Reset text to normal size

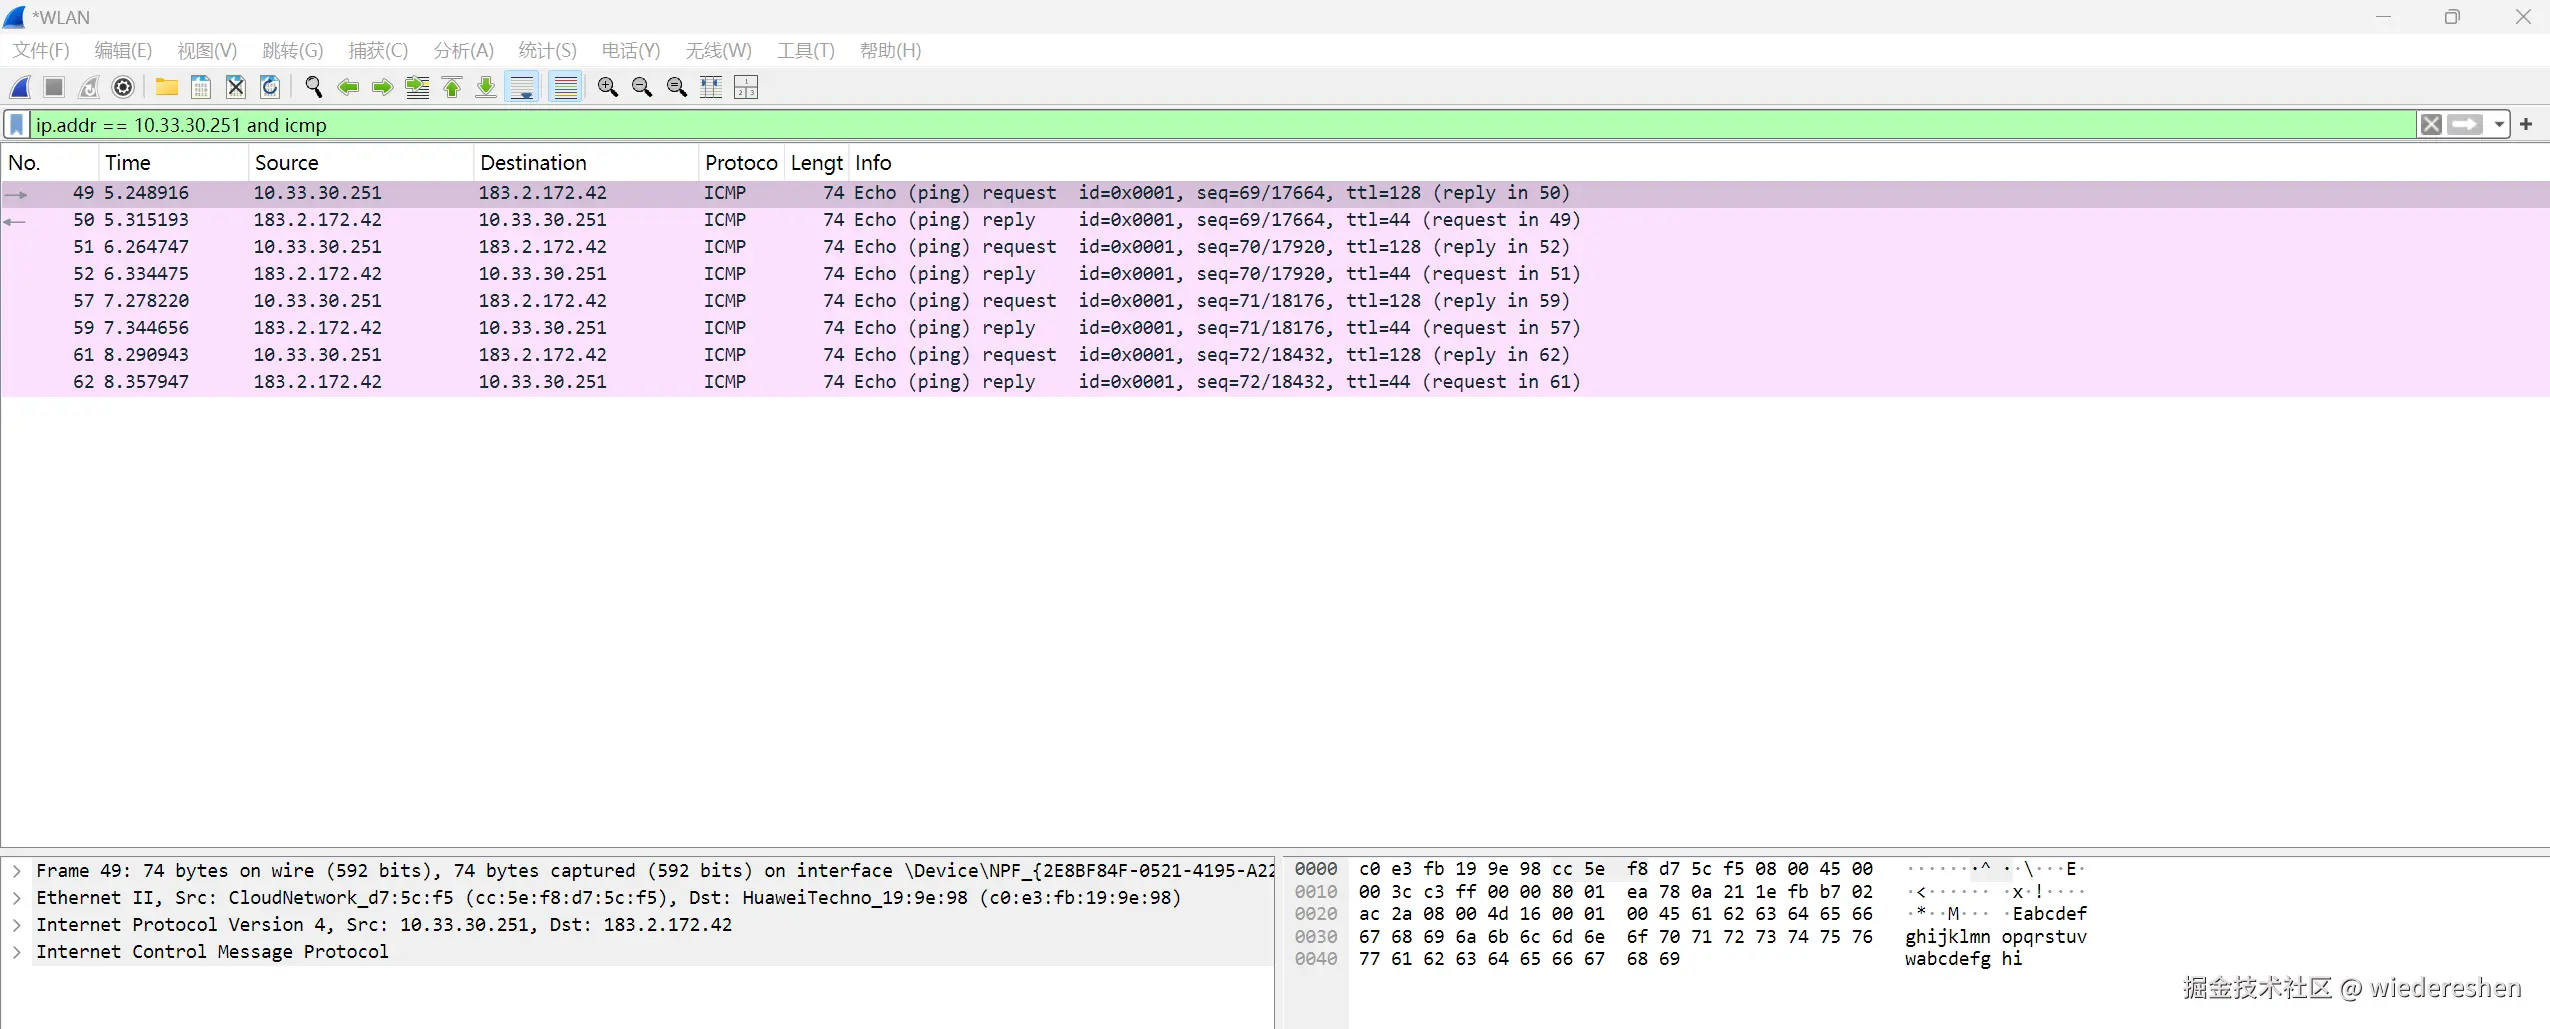coord(677,88)
